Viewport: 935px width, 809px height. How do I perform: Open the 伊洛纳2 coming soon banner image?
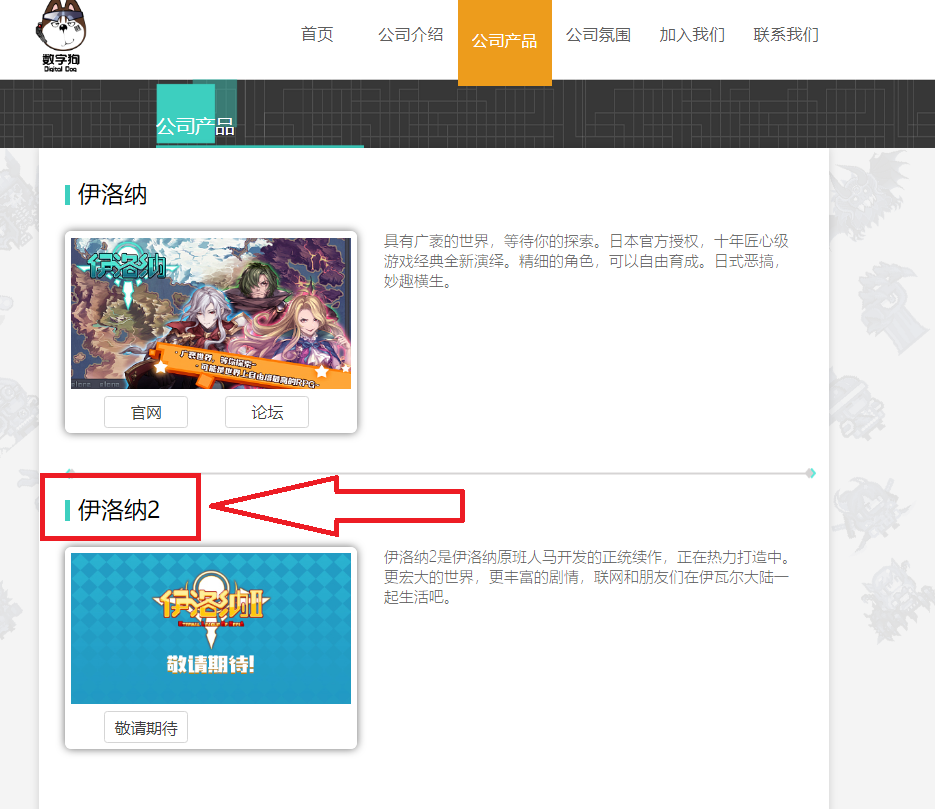click(x=210, y=628)
